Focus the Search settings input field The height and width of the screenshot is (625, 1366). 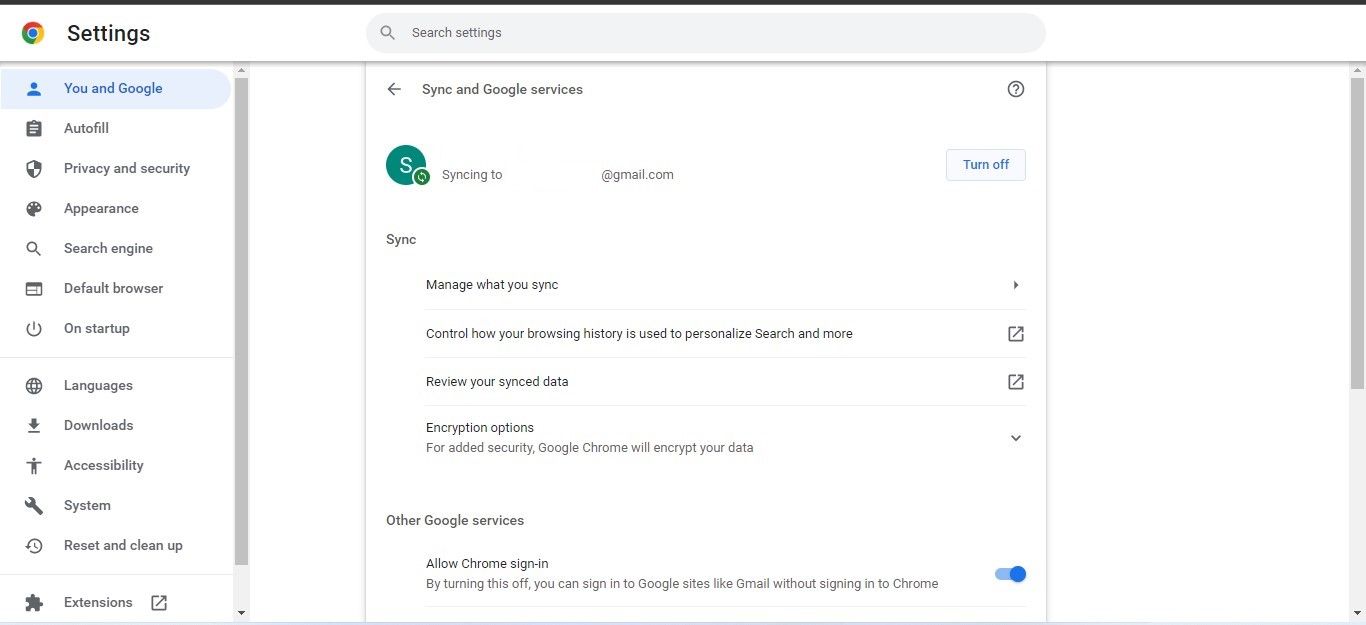tap(706, 33)
